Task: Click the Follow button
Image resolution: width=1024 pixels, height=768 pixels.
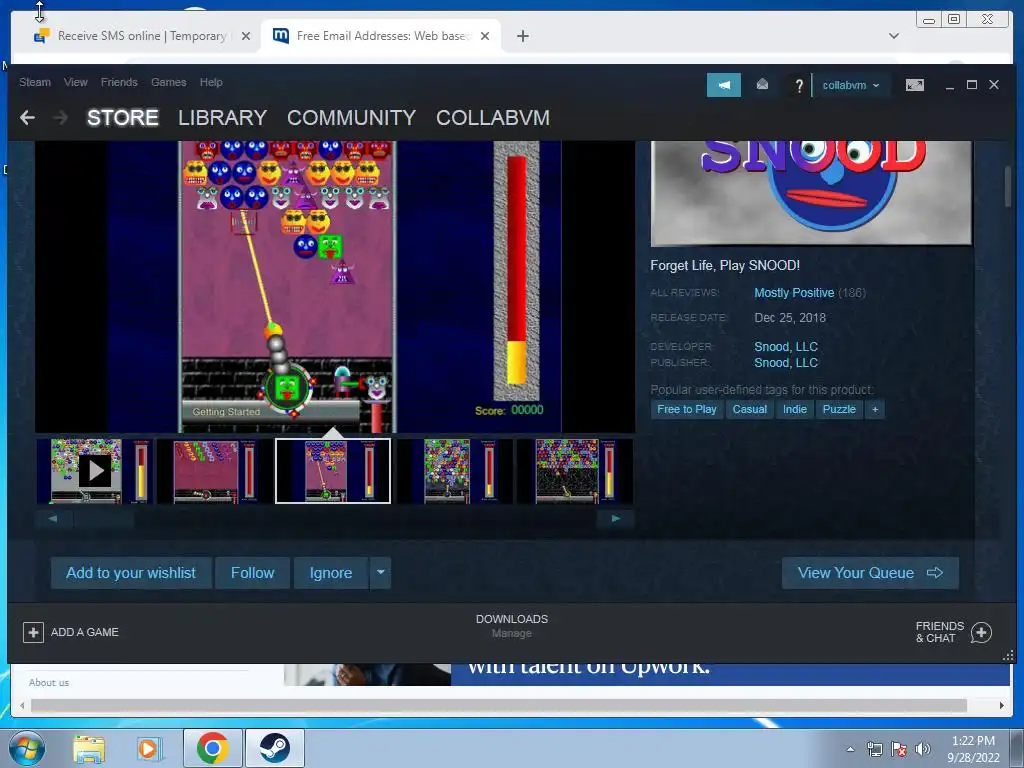Action: (x=252, y=573)
